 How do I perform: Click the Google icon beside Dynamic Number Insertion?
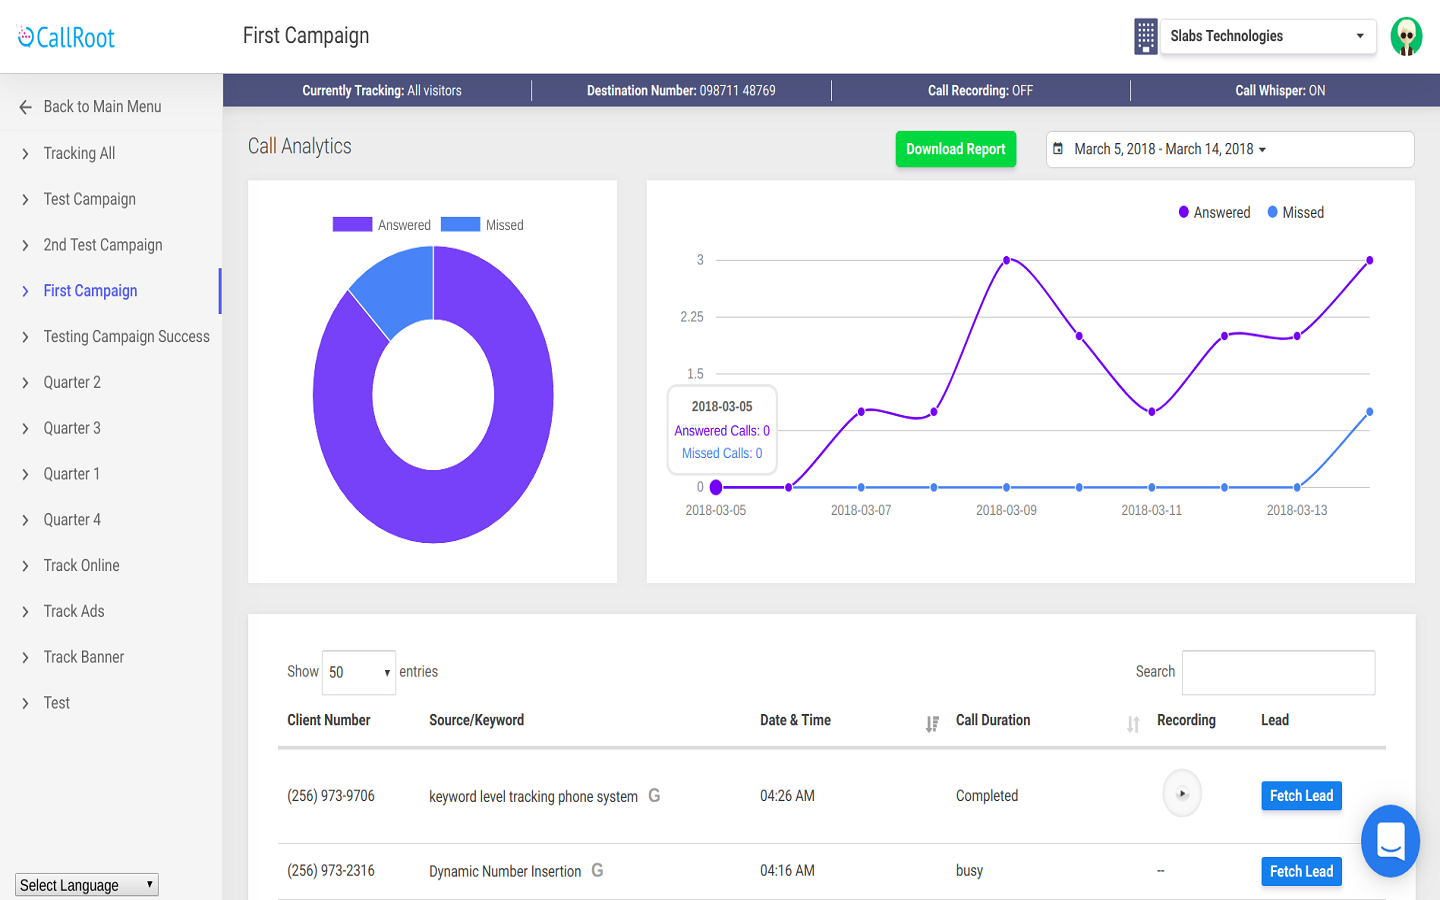coord(597,871)
